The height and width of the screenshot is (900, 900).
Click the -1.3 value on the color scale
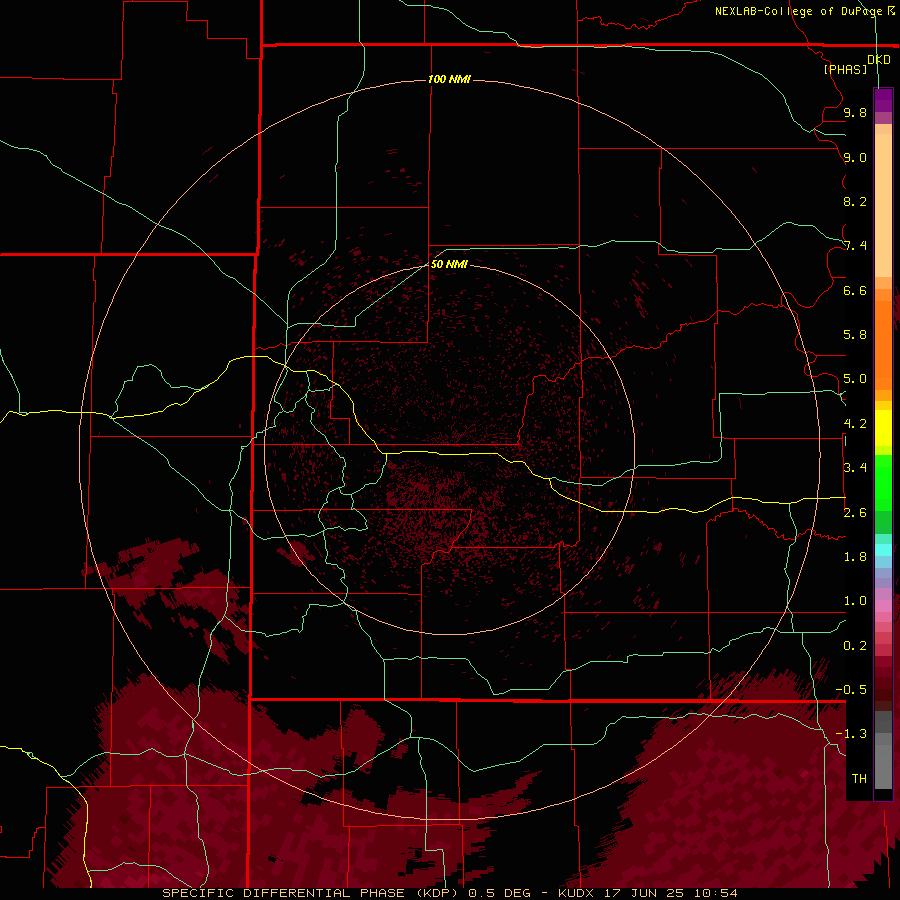click(x=851, y=734)
